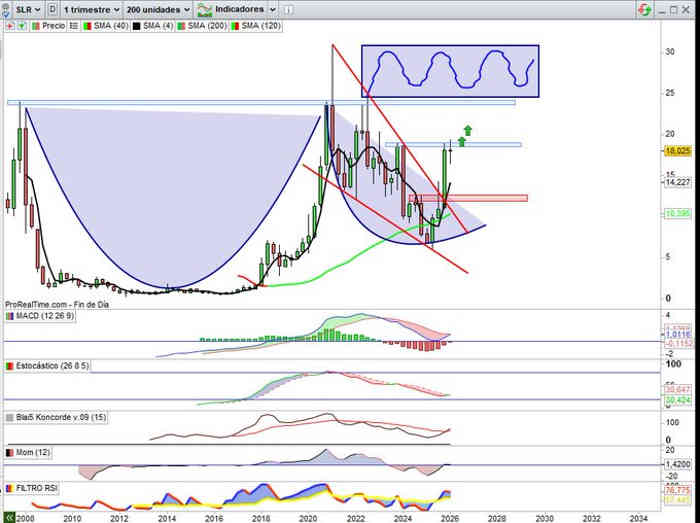The width and height of the screenshot is (700, 523).
Task: Click the Indicadores chart icon
Action: tap(206, 8)
